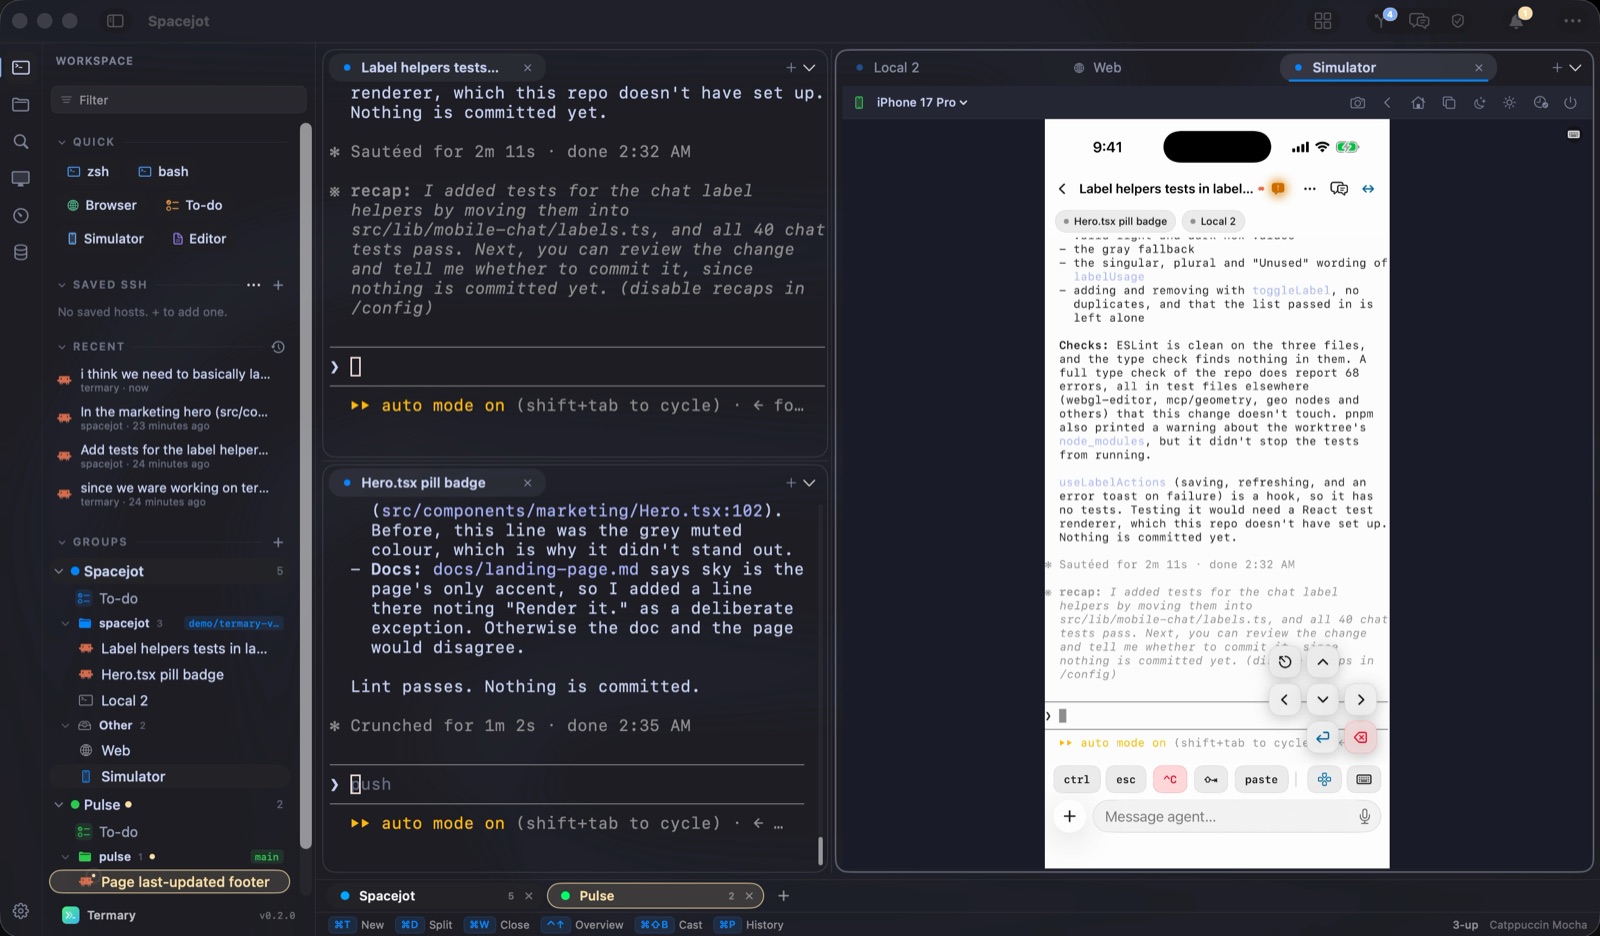
Task: Open the phone app's three-dot menu
Action: 1310,189
